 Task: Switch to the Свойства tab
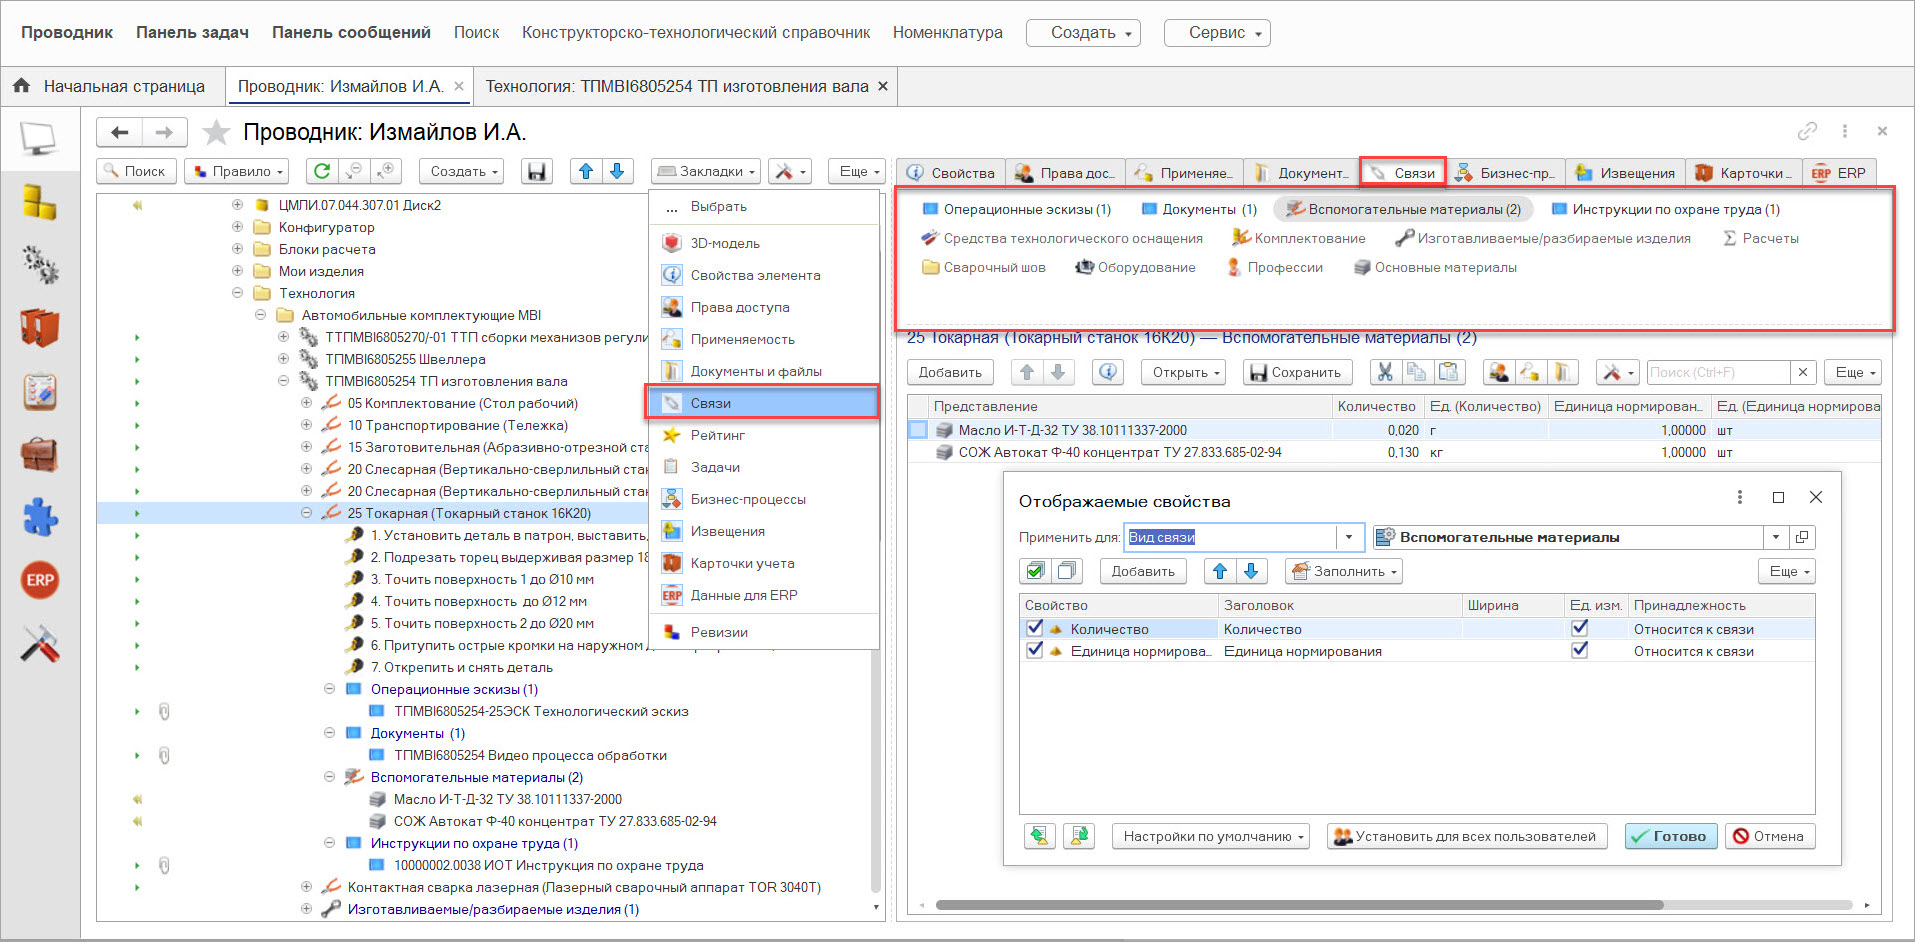(x=951, y=173)
